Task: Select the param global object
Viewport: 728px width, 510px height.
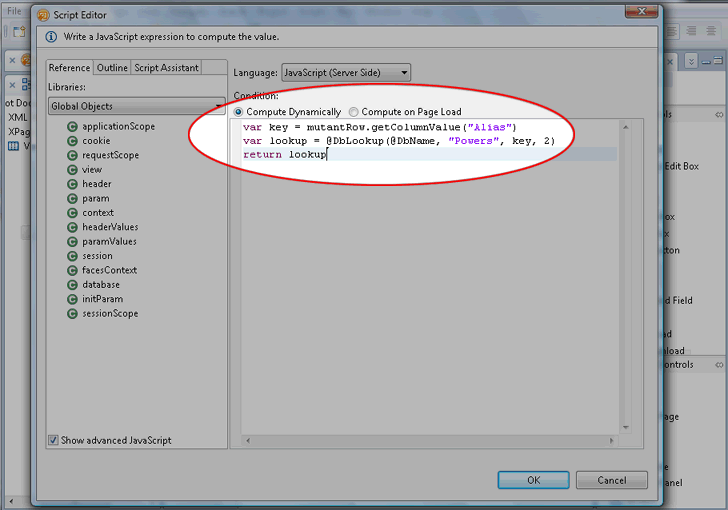Action: [96, 198]
